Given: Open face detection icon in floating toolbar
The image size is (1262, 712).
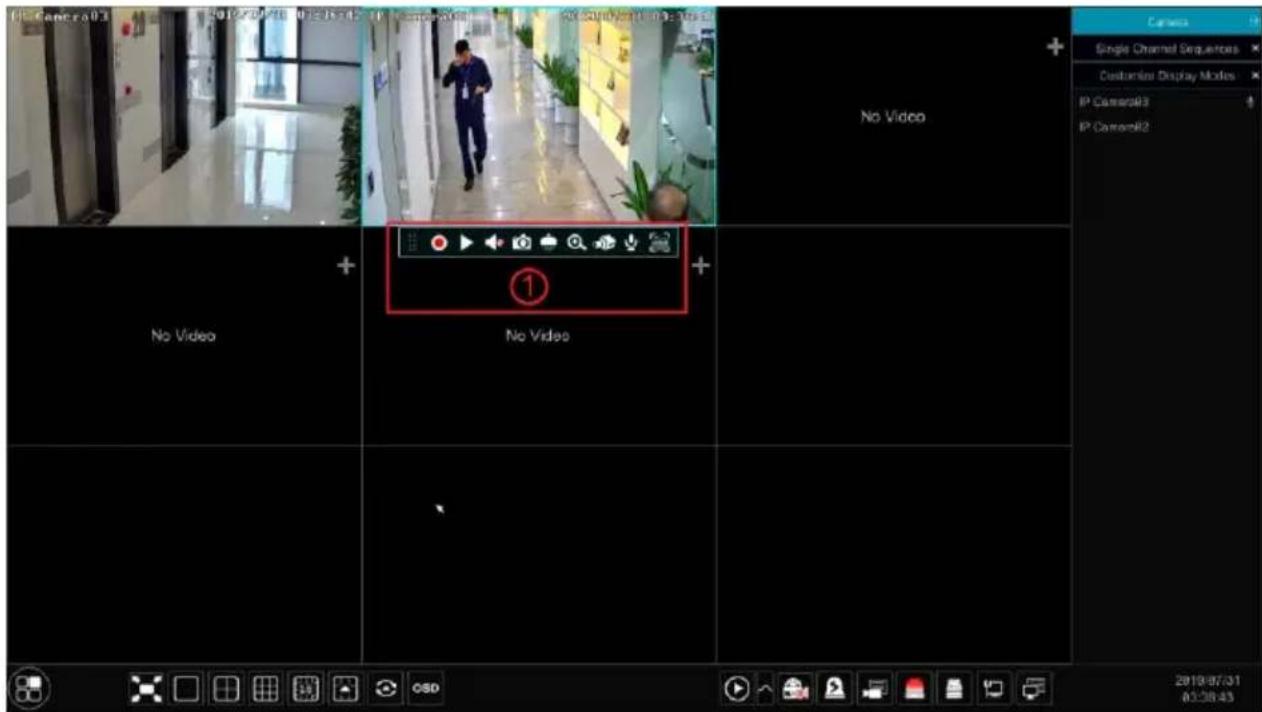Looking at the screenshot, I should (x=658, y=243).
